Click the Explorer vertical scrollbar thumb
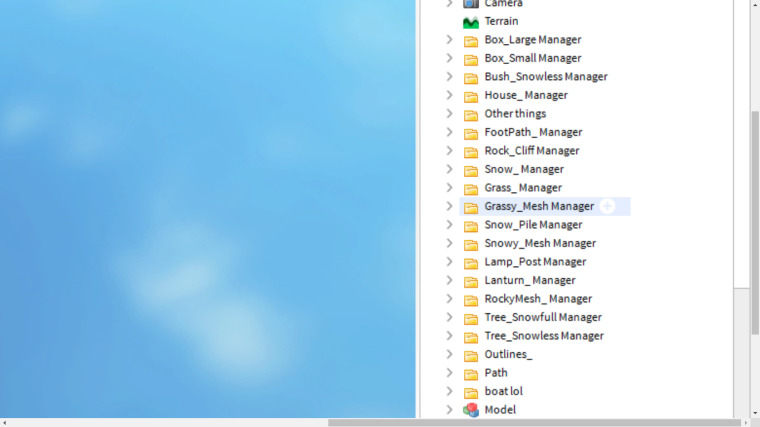Screen dimensions: 760x427 pos(755,222)
